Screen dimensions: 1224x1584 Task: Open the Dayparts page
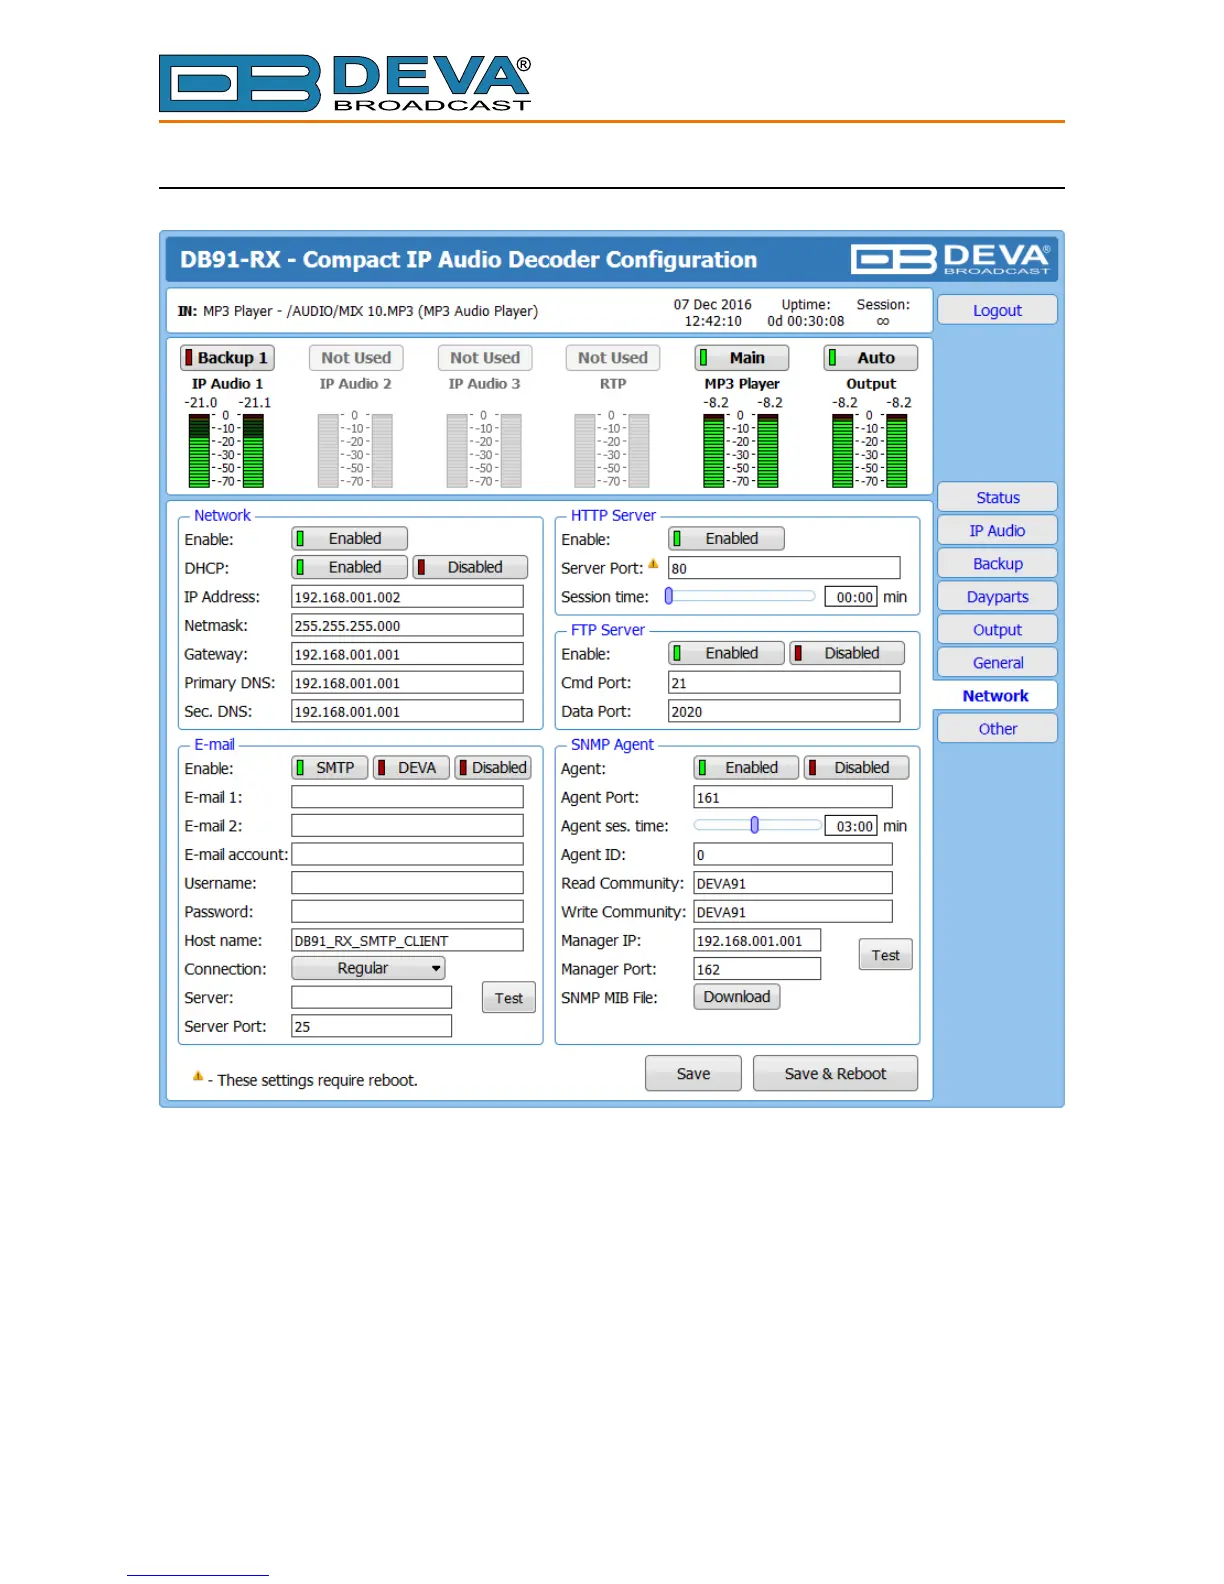pyautogui.click(x=997, y=596)
